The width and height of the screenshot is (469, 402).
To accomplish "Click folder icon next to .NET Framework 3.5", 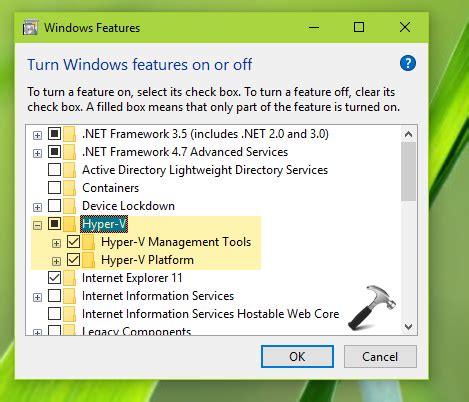I will tap(70, 134).
